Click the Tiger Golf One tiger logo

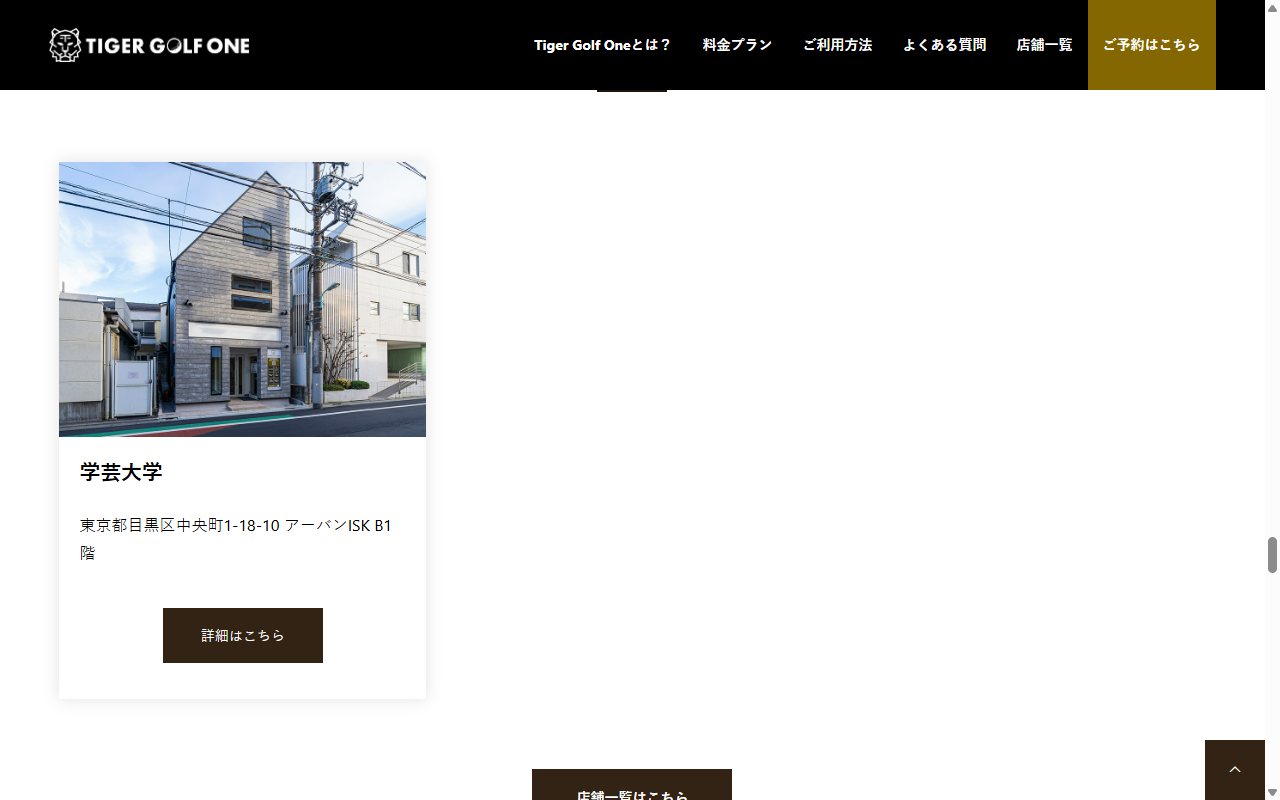tap(149, 45)
